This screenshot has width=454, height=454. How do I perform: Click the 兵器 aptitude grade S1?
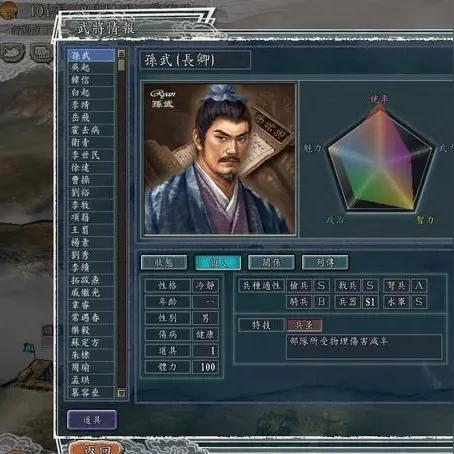[x=370, y=302]
